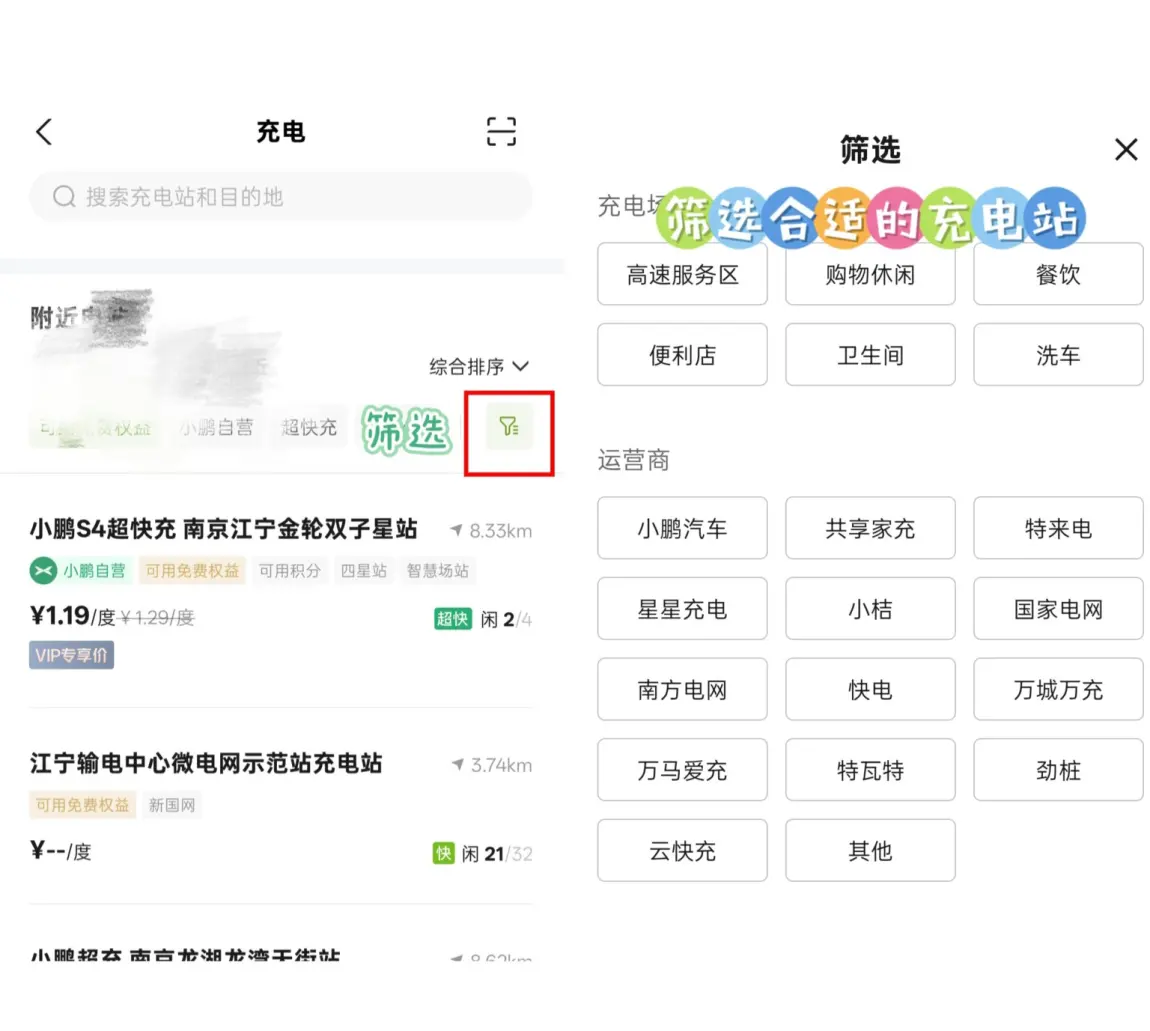Close the 筛选 filter panel
Screen dimensions: 1150x1031
(1126, 150)
